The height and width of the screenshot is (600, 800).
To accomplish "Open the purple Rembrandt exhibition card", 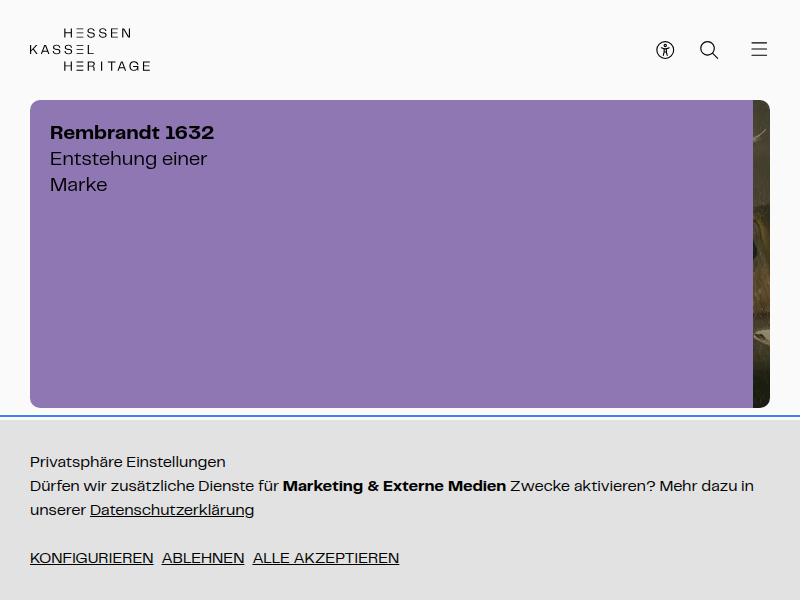I will [391, 254].
